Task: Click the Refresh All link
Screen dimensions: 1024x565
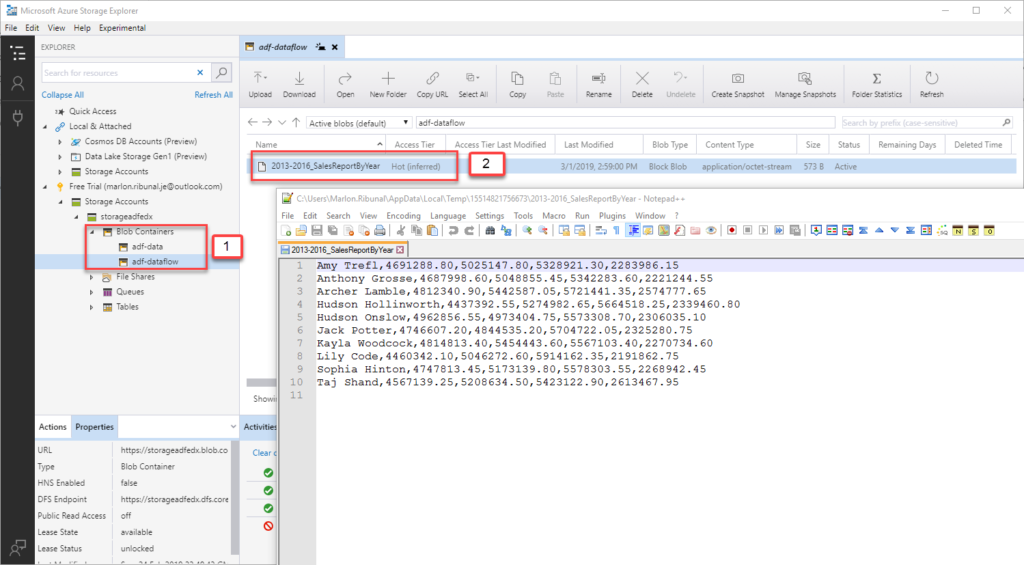Action: (214, 95)
